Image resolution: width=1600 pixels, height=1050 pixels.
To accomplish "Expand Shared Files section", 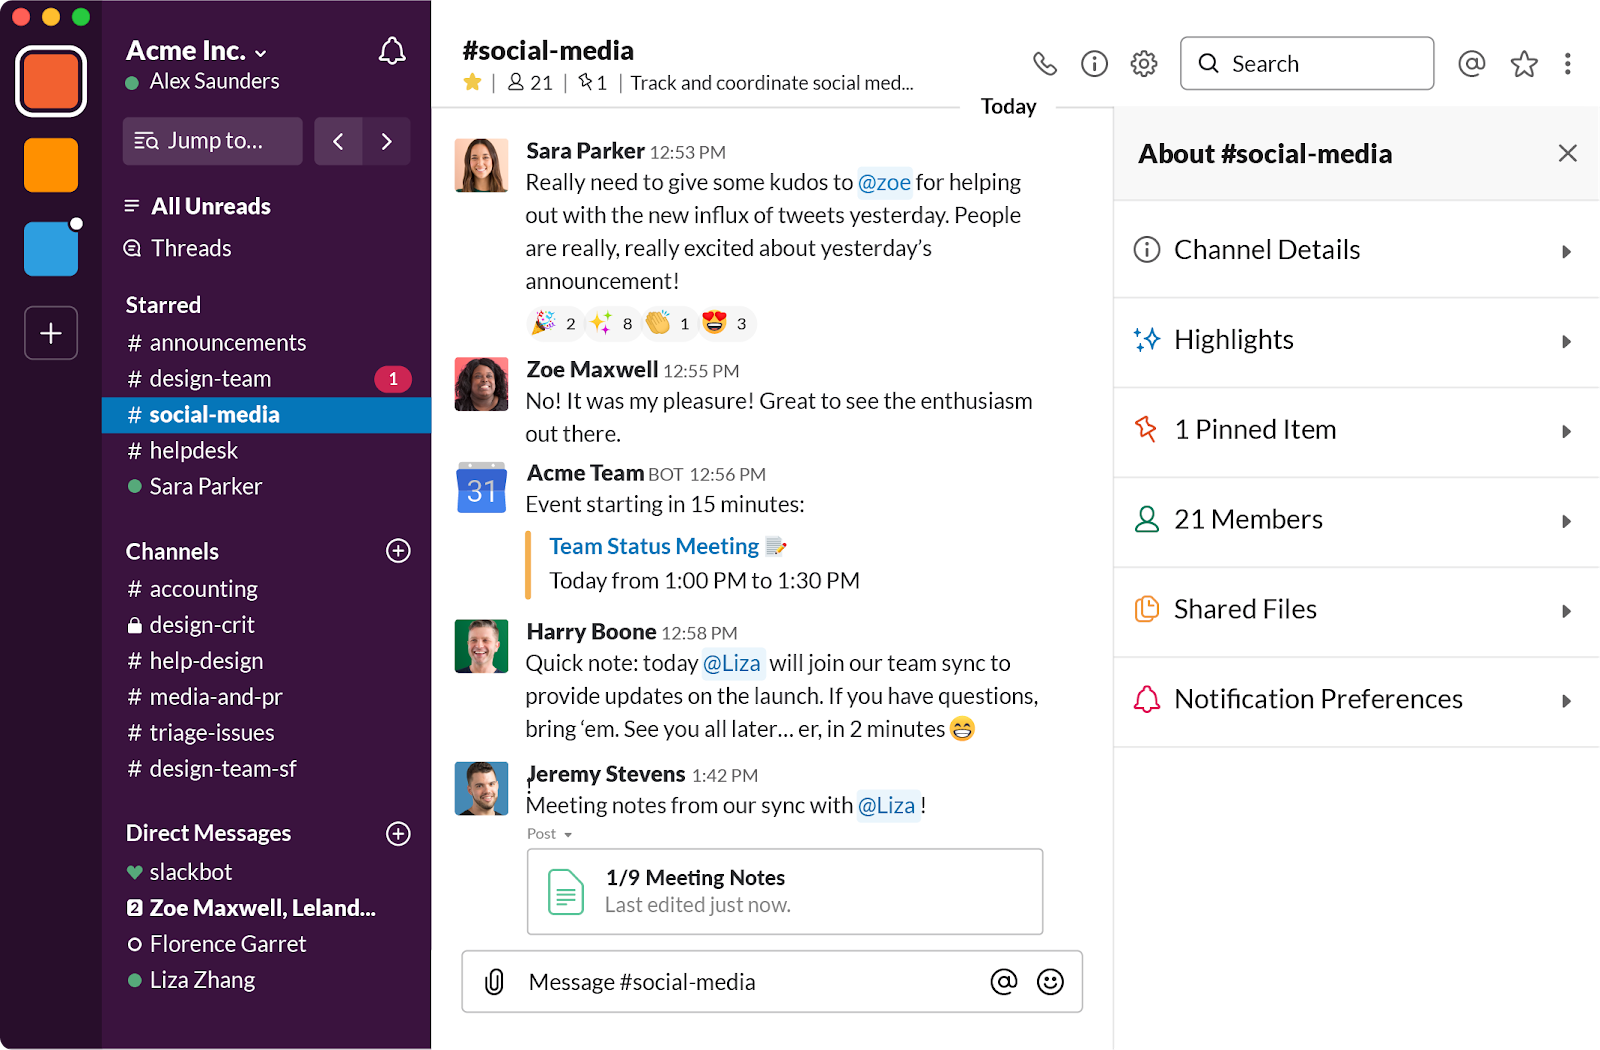I will coord(1356,610).
